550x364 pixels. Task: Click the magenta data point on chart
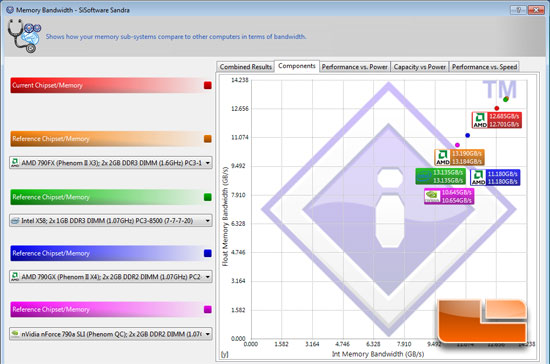[457, 145]
